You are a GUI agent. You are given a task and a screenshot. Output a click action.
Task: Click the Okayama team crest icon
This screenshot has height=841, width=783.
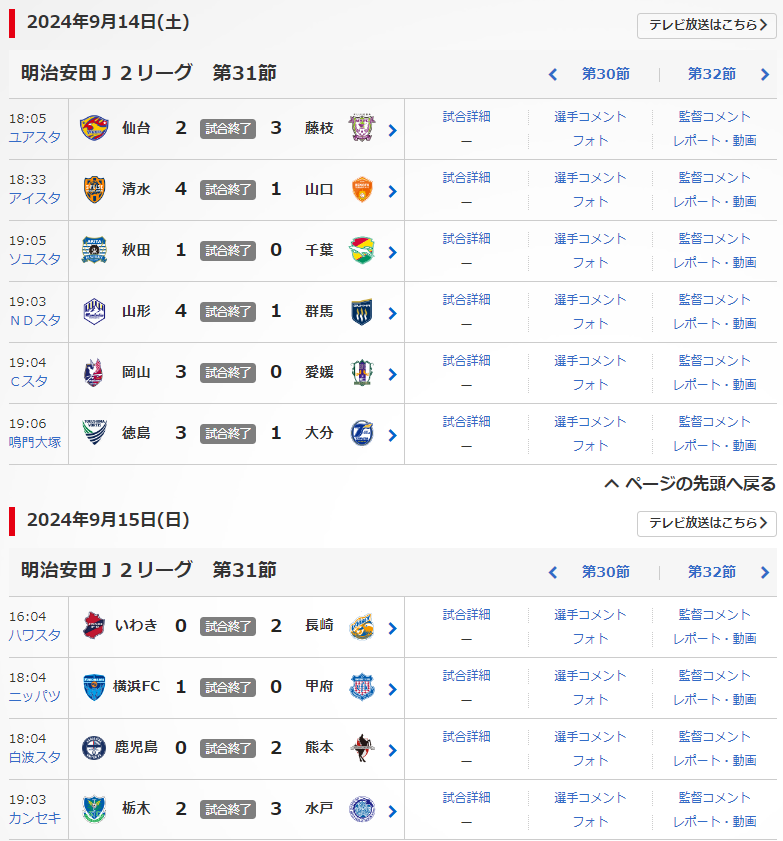tap(93, 372)
